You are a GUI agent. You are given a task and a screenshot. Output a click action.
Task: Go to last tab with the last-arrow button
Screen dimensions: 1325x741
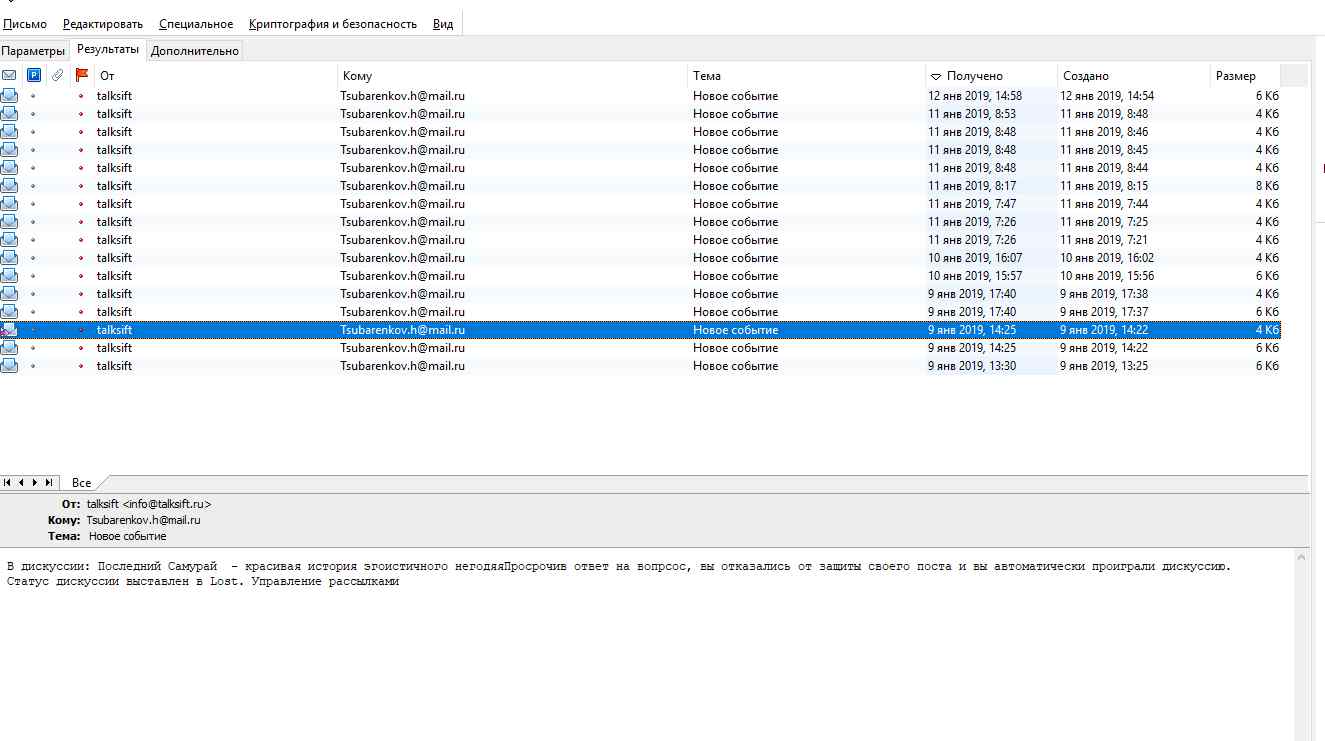point(49,483)
